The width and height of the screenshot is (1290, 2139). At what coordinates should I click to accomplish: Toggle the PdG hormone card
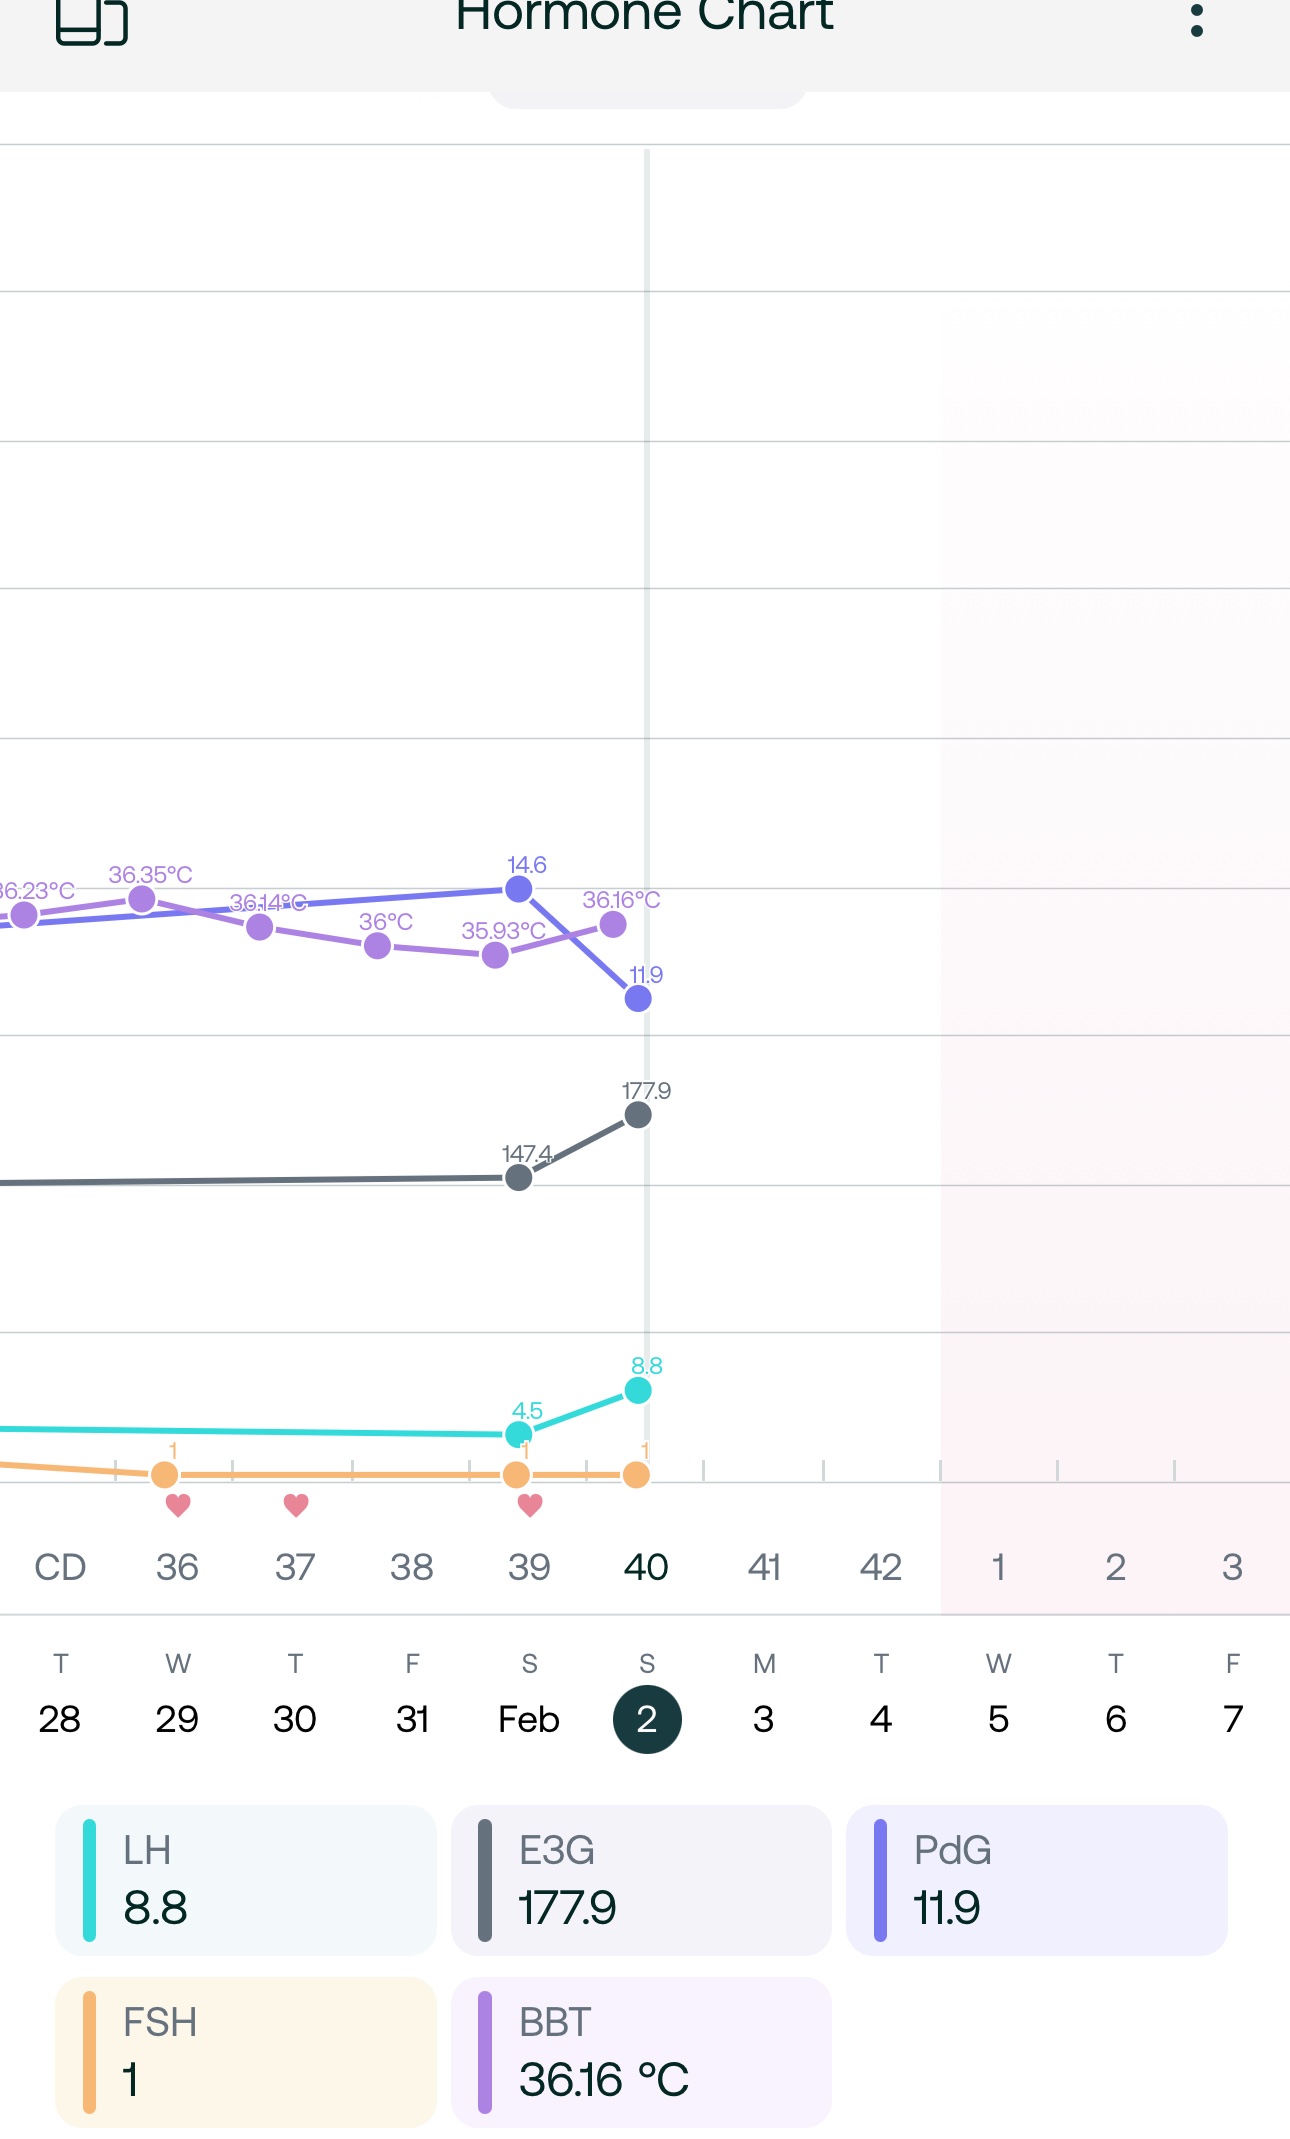tap(1036, 1880)
